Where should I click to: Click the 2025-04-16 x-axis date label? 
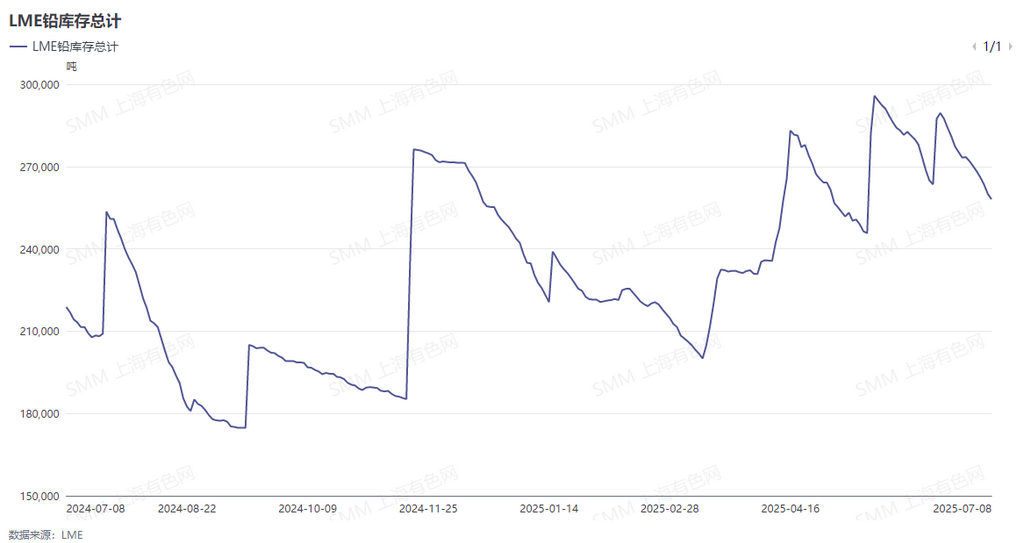(x=790, y=508)
